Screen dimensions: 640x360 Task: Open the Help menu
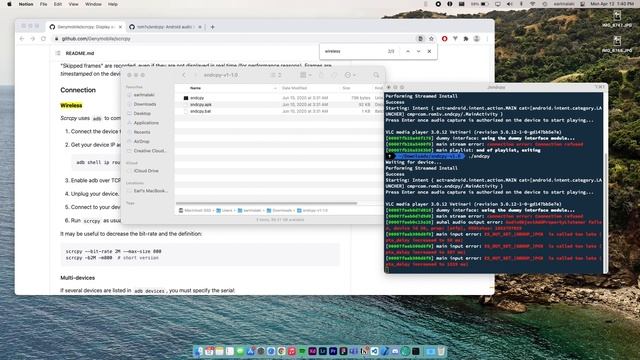pos(113,4)
